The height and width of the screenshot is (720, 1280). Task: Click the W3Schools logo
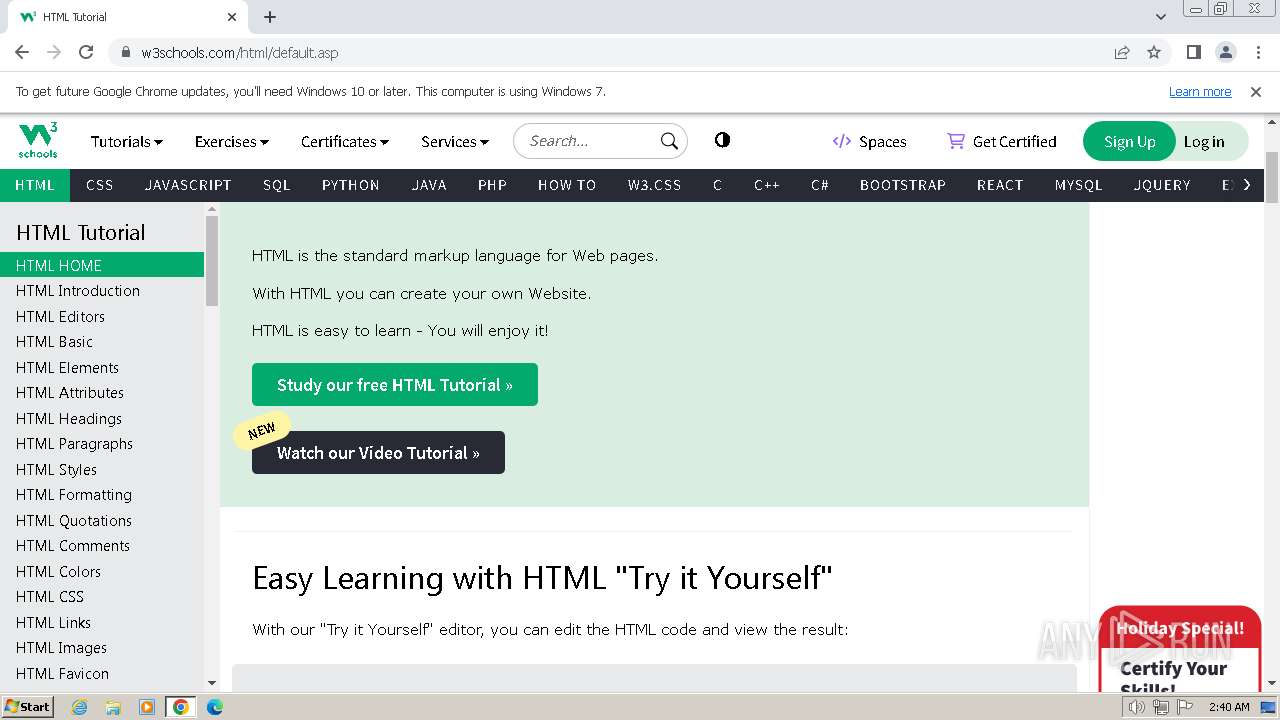[38, 141]
